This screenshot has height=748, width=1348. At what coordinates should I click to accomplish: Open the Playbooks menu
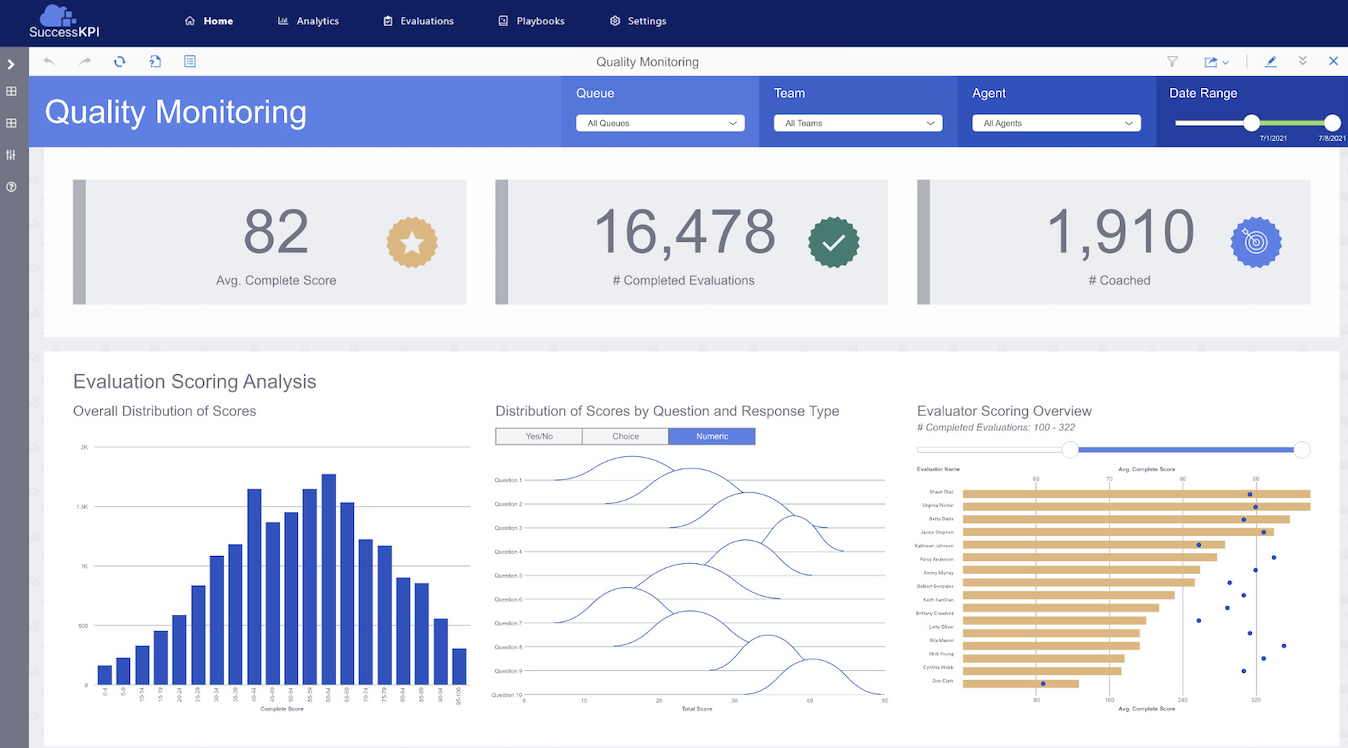tap(531, 20)
